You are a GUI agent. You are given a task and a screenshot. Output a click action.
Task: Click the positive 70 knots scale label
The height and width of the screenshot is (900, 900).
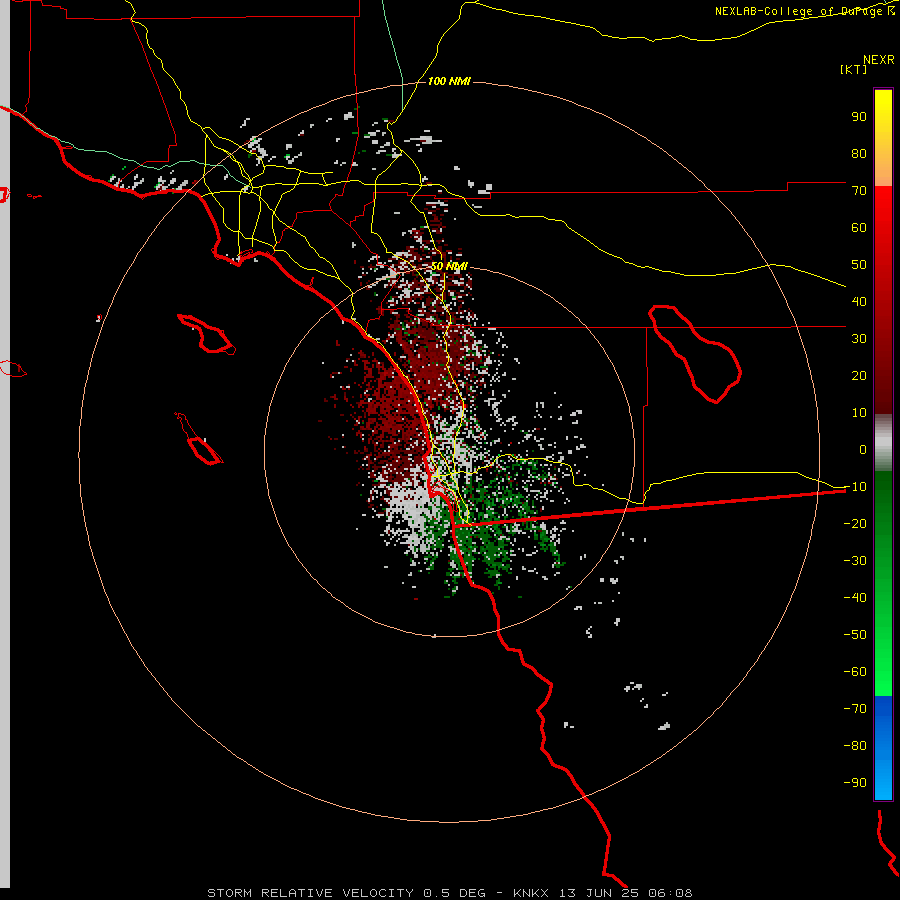click(859, 191)
